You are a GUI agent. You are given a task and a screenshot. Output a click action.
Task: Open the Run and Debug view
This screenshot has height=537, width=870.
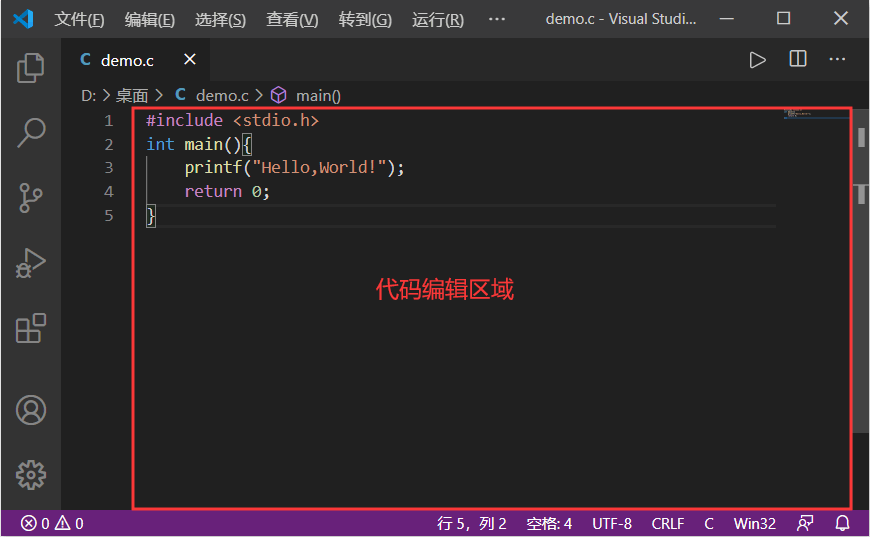pos(31,263)
